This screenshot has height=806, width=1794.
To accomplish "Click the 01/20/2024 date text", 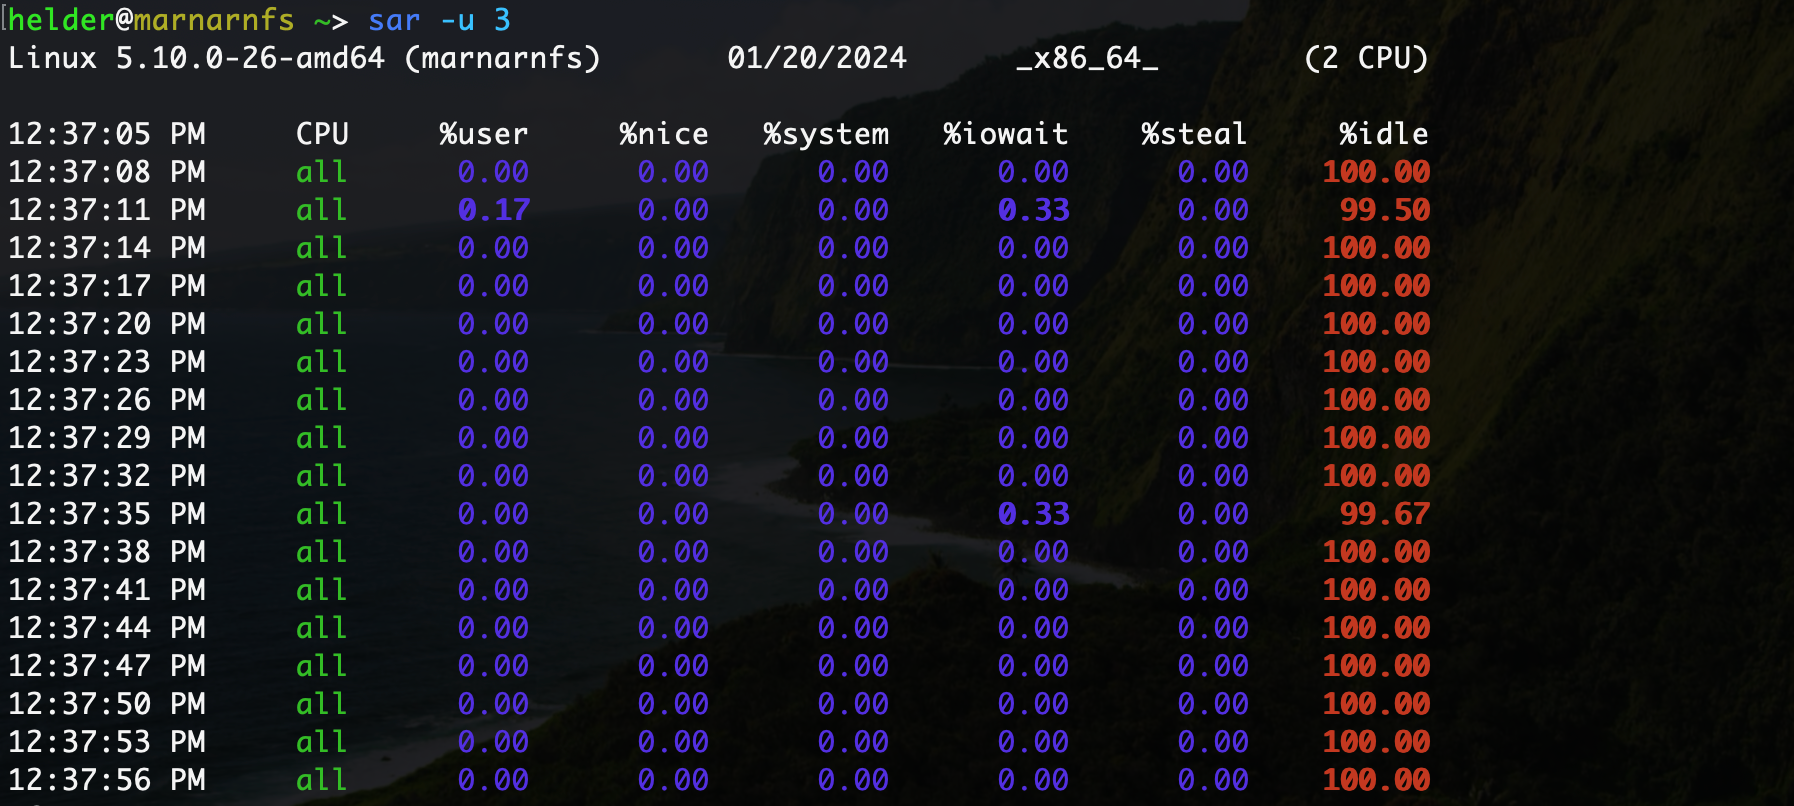I will click(x=817, y=58).
